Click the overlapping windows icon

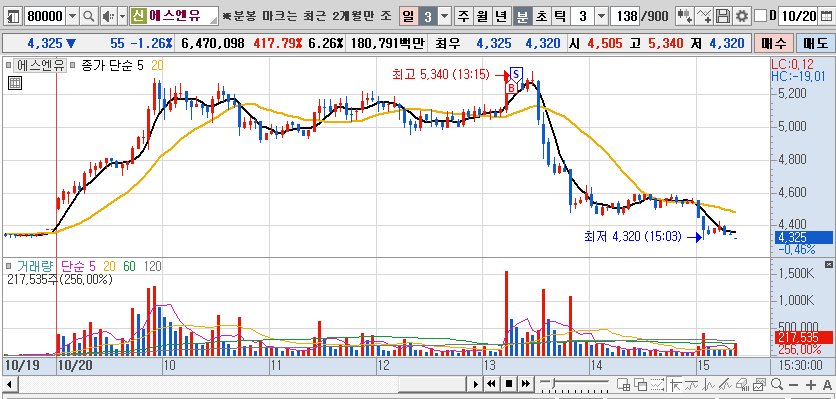pyautogui.click(x=640, y=384)
